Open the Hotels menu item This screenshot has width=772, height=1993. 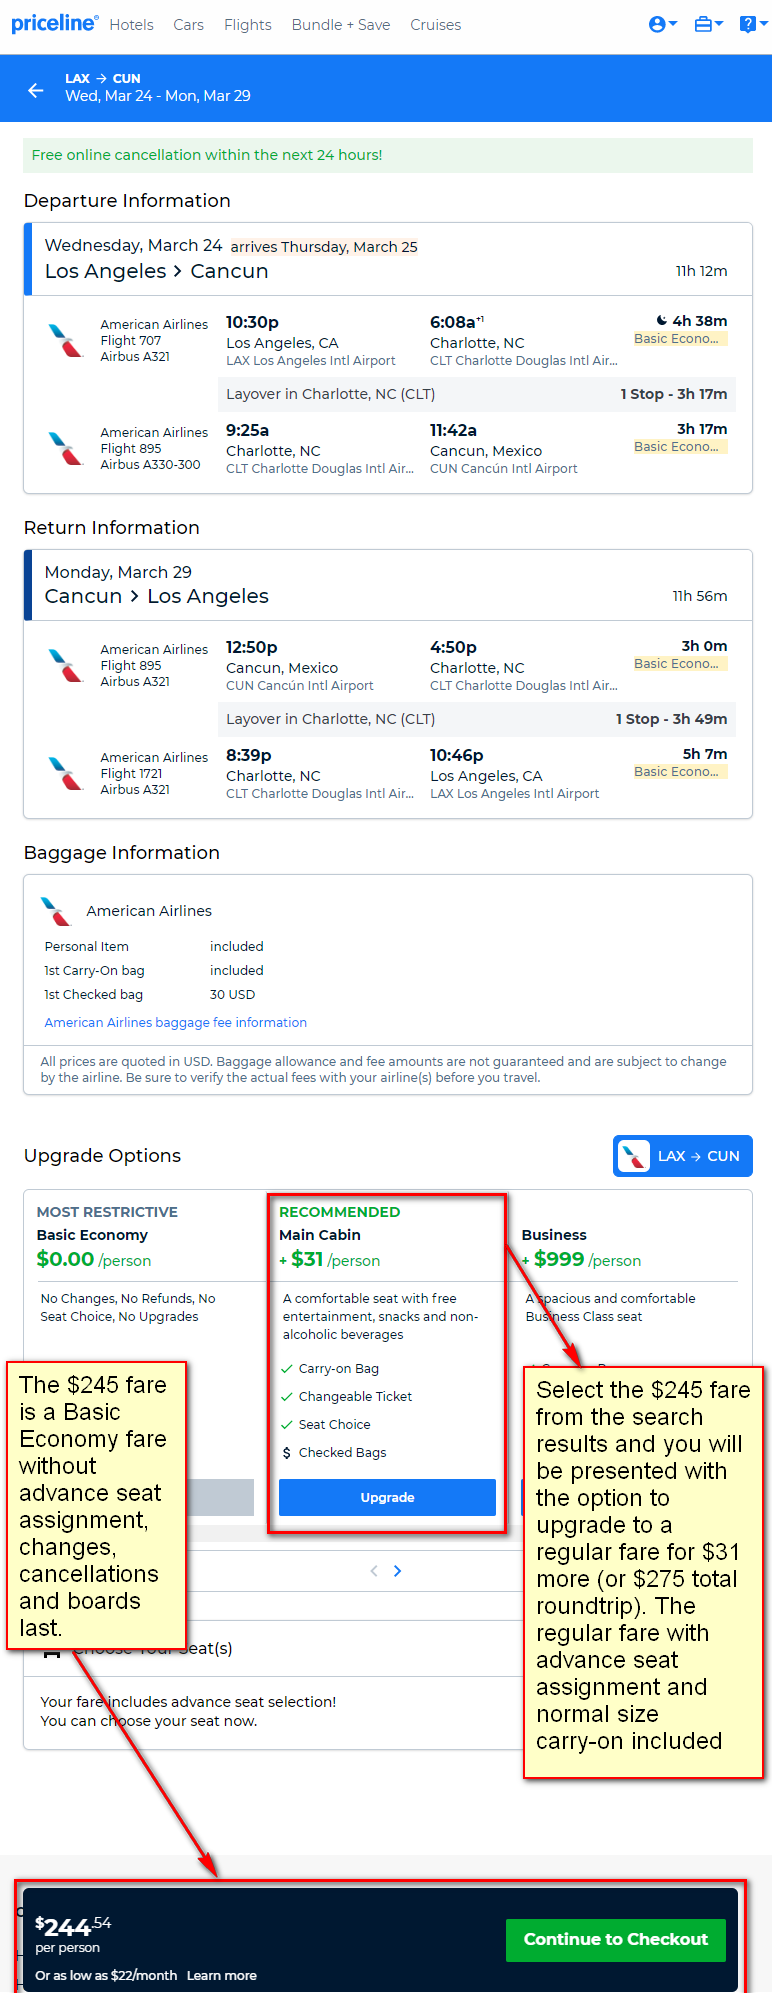131,25
